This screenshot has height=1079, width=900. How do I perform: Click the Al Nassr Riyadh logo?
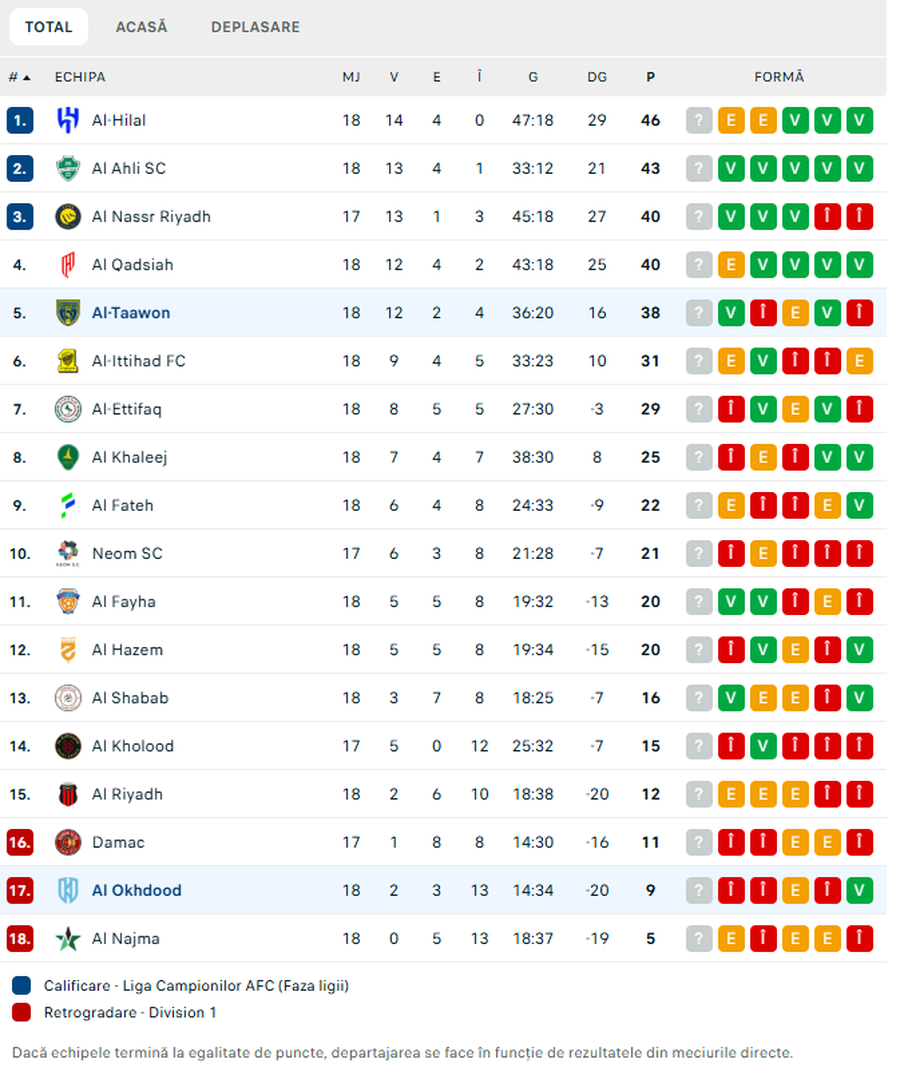[68, 216]
